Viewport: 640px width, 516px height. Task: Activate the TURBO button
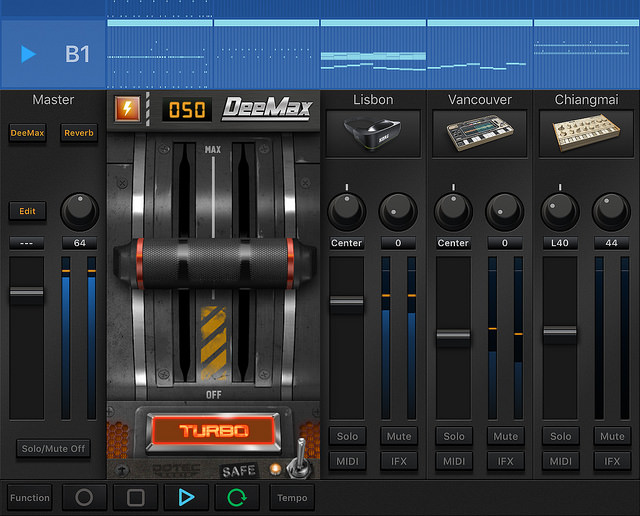tap(213, 431)
